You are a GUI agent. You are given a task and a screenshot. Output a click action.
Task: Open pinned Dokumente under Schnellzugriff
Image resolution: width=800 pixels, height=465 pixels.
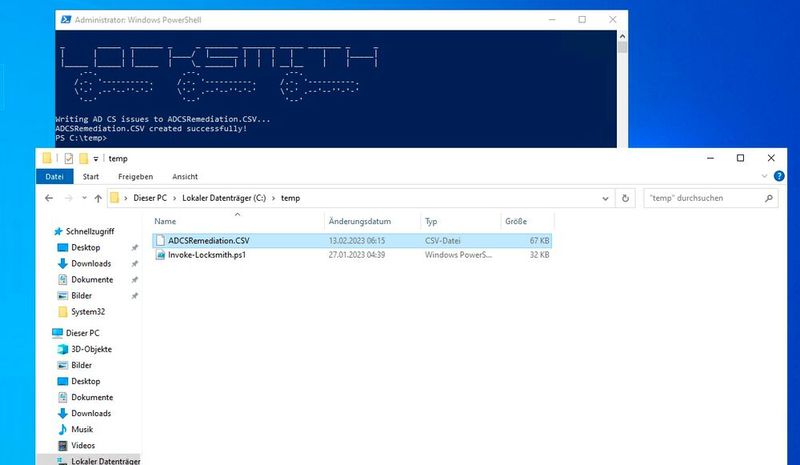tap(92, 280)
